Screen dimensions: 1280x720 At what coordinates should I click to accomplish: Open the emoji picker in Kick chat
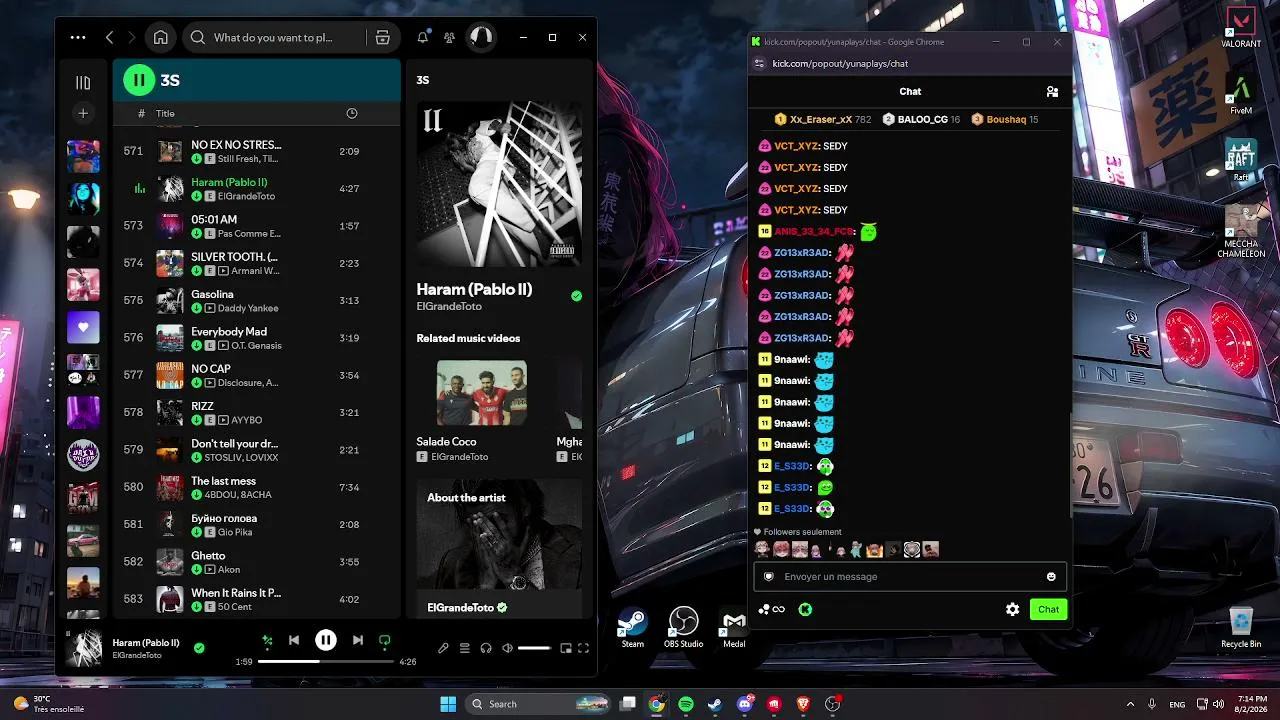tap(1051, 576)
